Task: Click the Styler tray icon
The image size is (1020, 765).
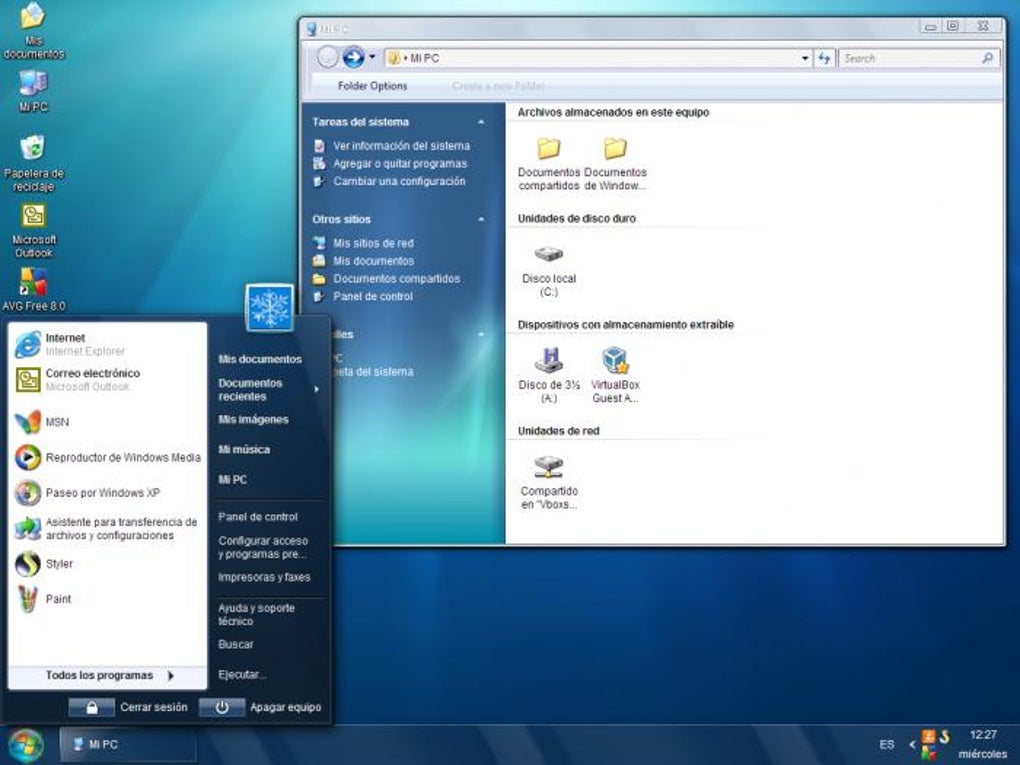Action: 944,737
